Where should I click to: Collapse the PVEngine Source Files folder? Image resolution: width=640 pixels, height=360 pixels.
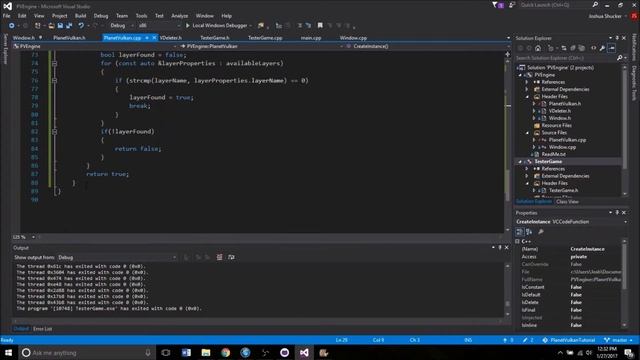pos(527,133)
